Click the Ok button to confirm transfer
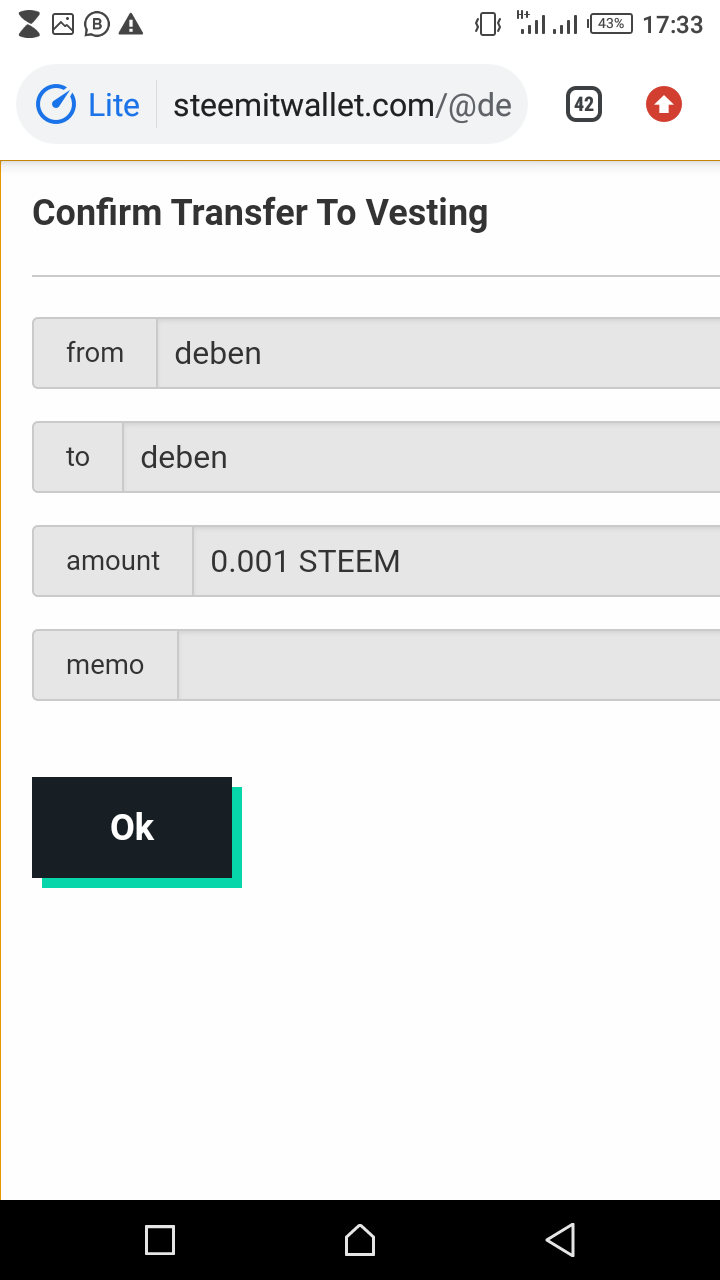Image resolution: width=720 pixels, height=1280 pixels. pyautogui.click(x=132, y=827)
